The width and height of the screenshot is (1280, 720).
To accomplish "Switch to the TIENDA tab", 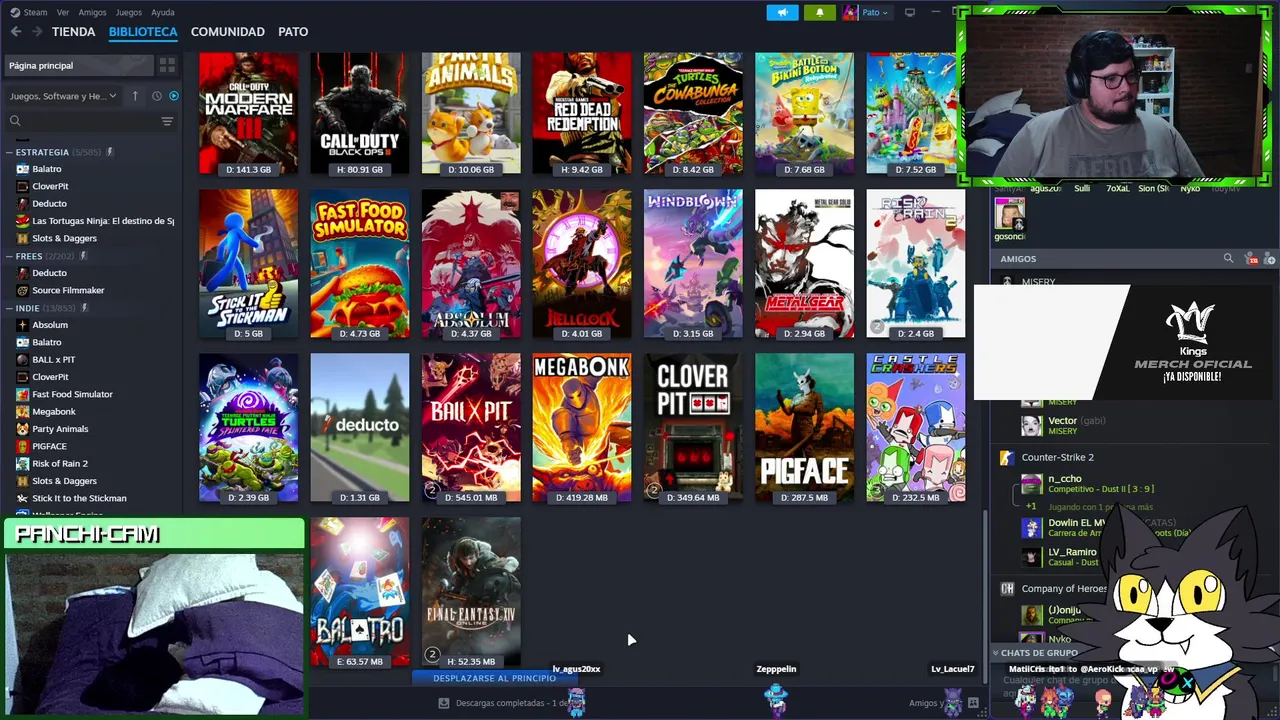I will tap(73, 32).
